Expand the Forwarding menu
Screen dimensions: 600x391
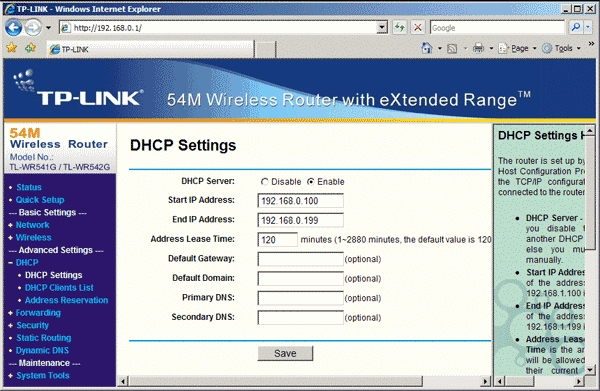coord(38,313)
